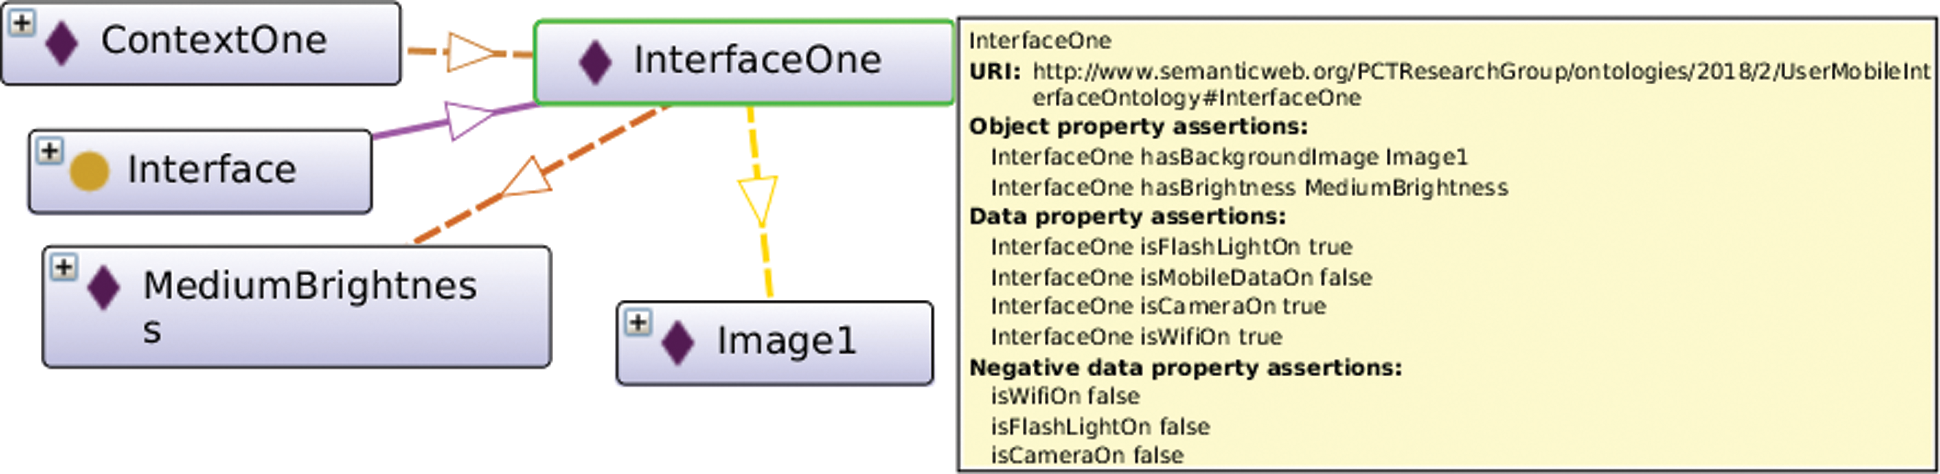This screenshot has height=474, width=1940.
Task: Expand the ContextOne node plus icon
Action: (22, 23)
